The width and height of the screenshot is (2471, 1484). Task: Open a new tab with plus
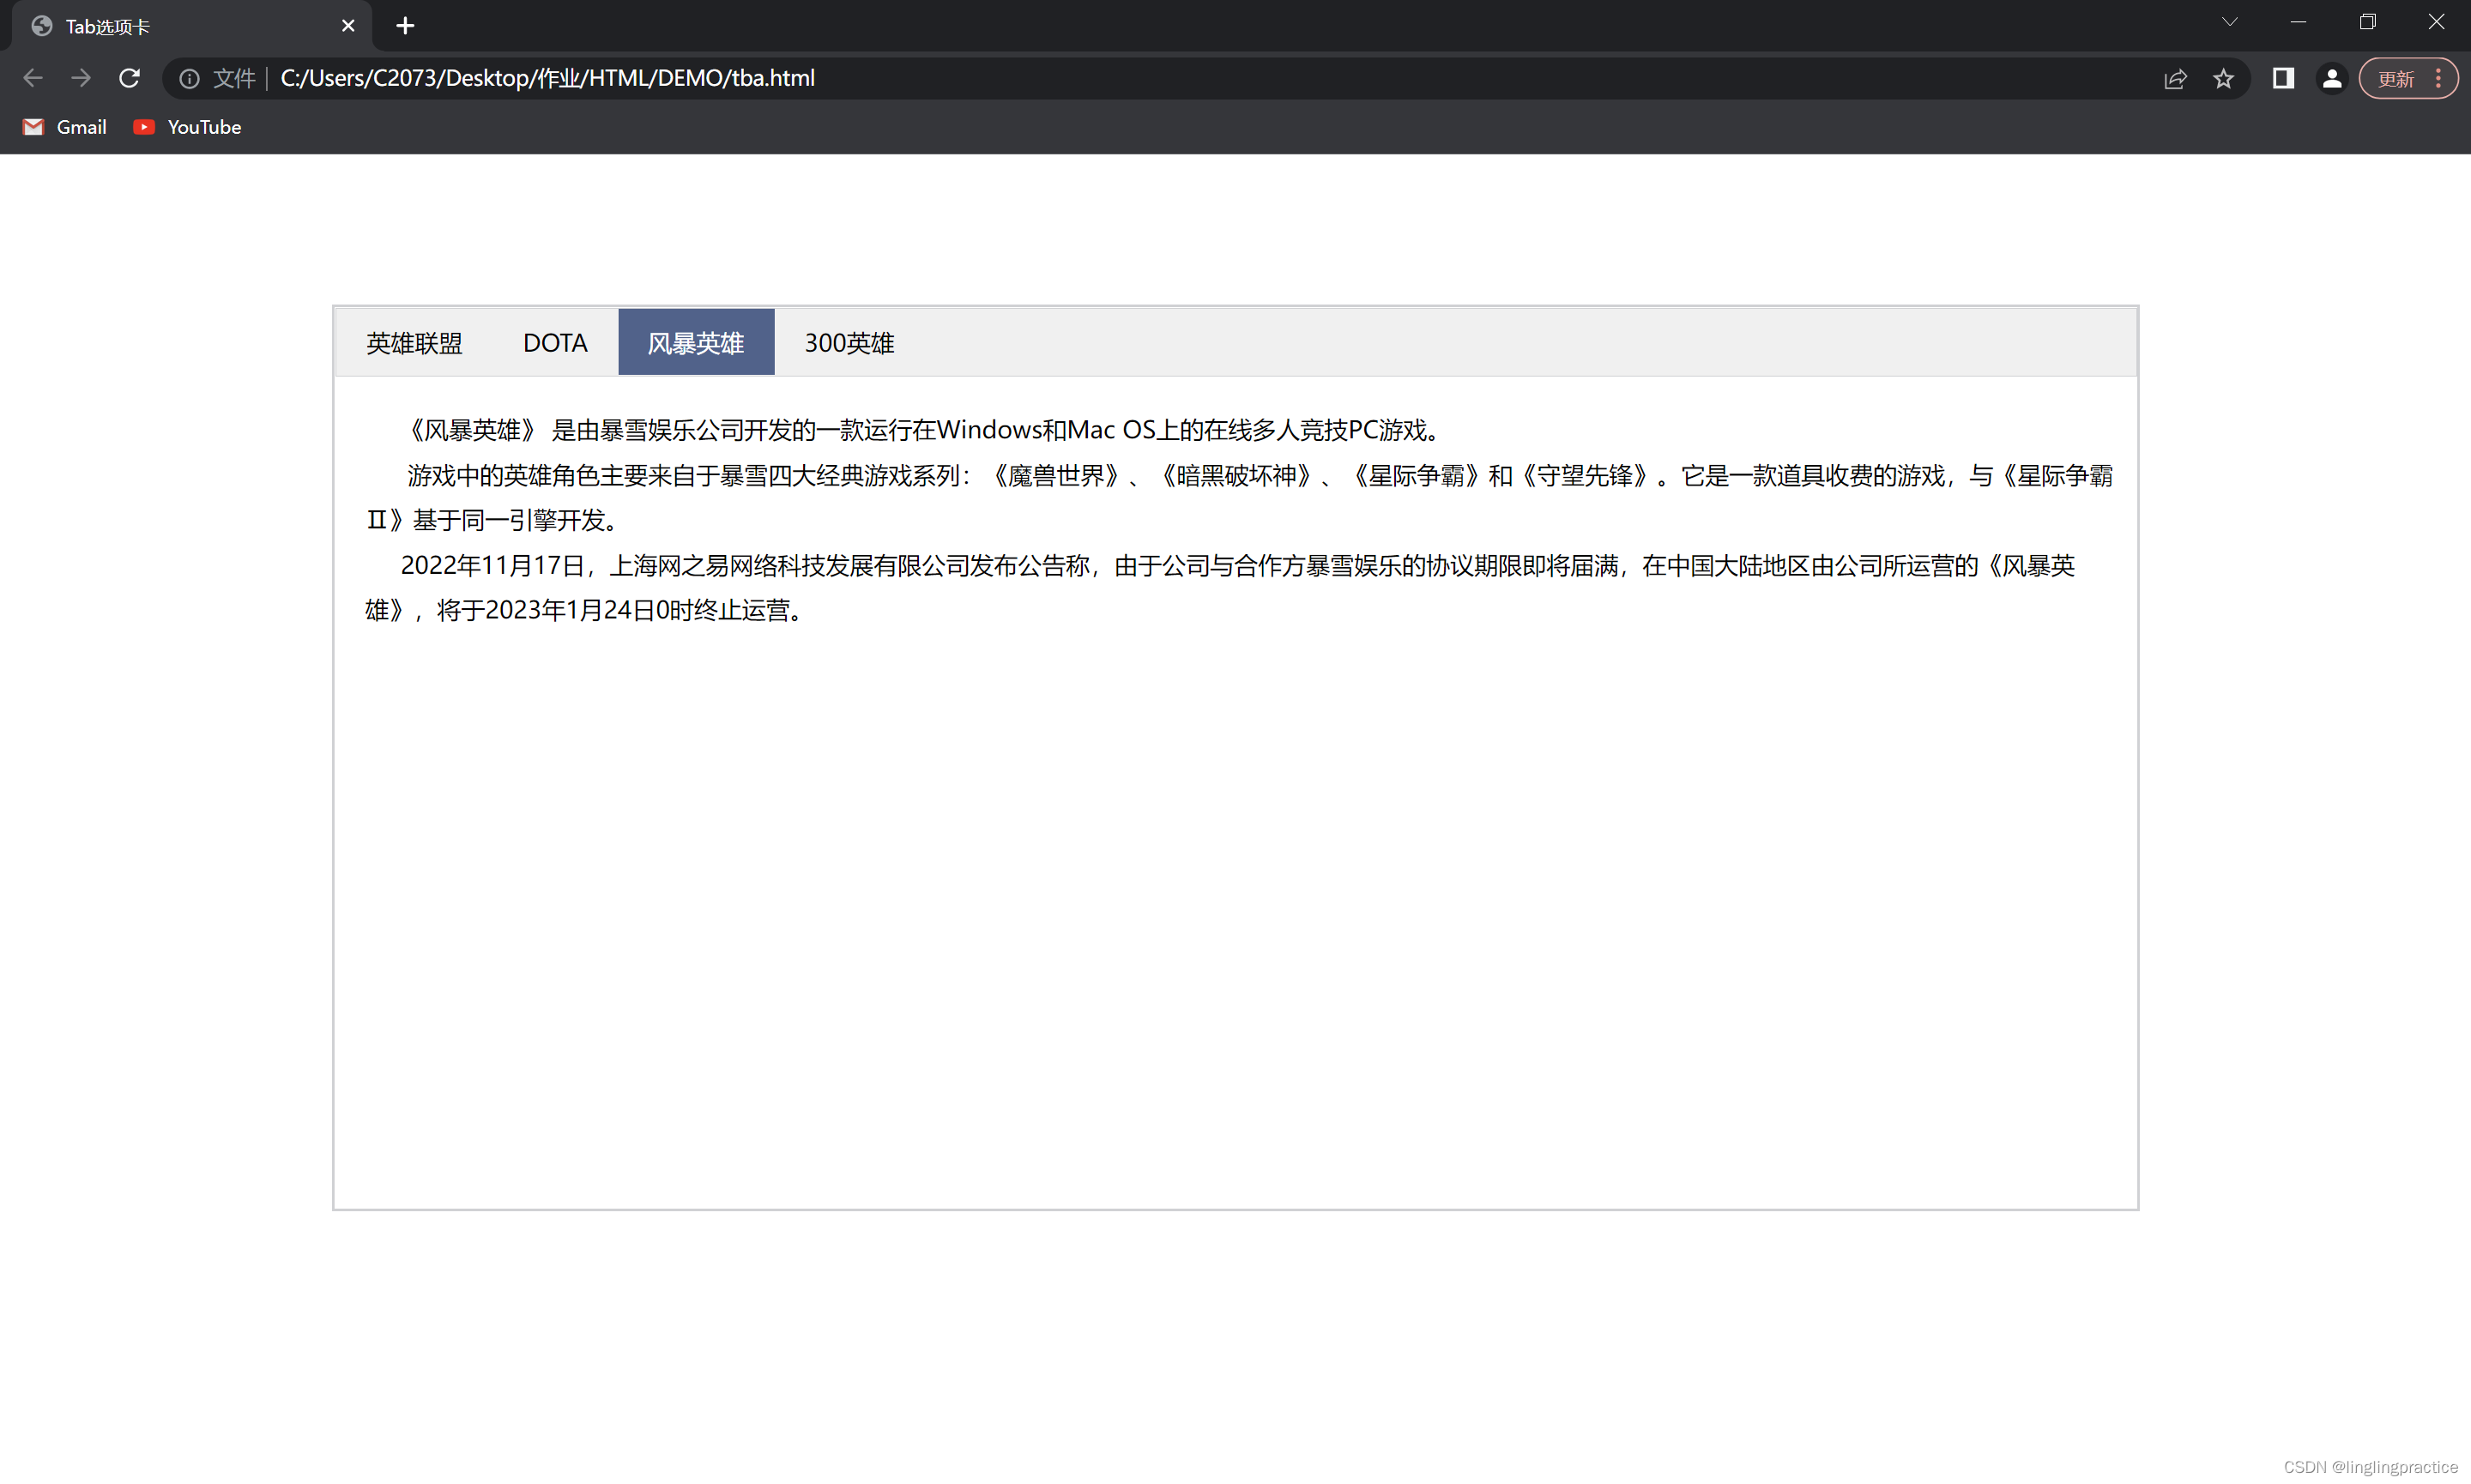coord(405,26)
